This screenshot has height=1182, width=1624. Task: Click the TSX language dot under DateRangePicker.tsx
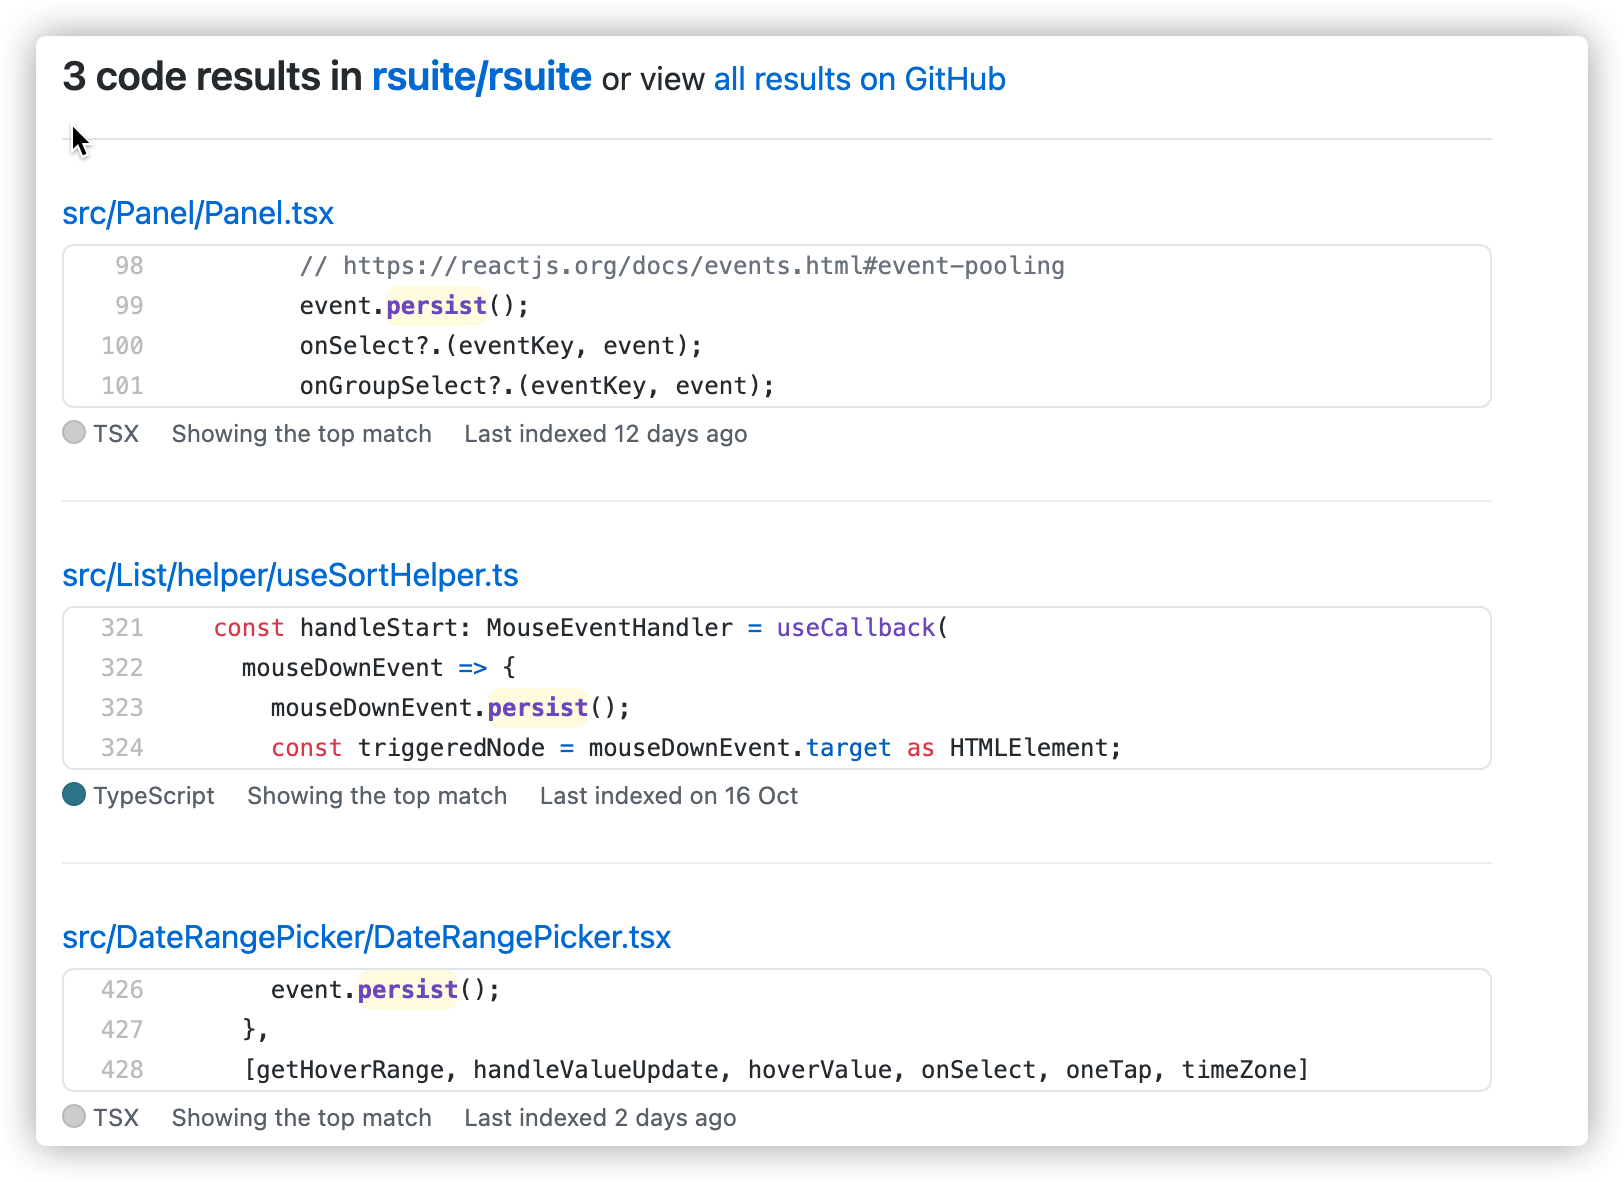(x=73, y=1117)
